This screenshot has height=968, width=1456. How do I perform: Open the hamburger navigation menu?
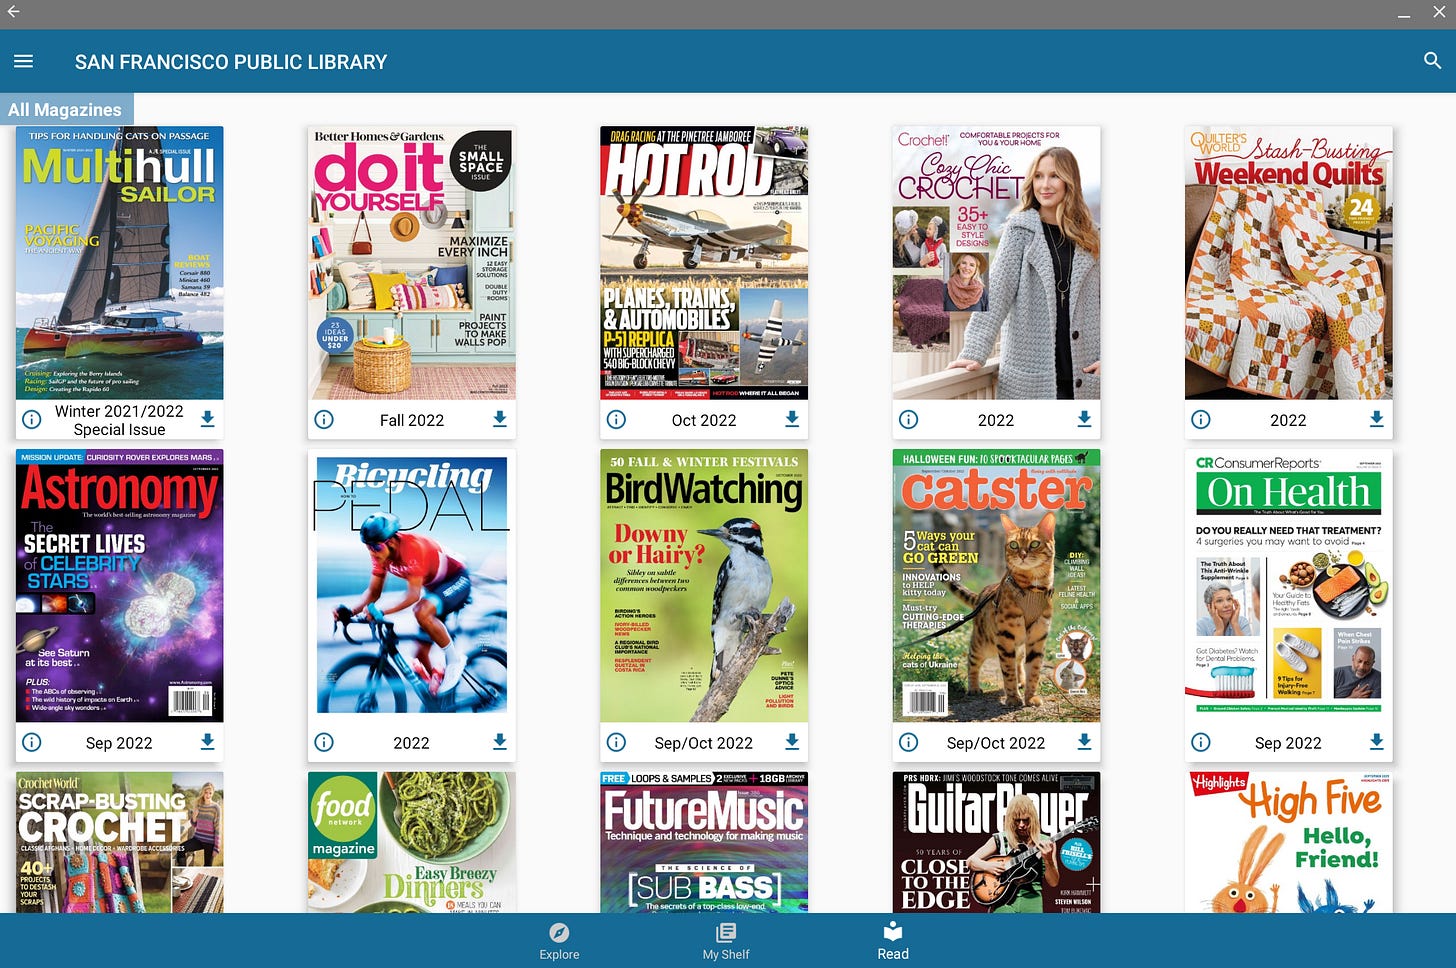pos(23,61)
